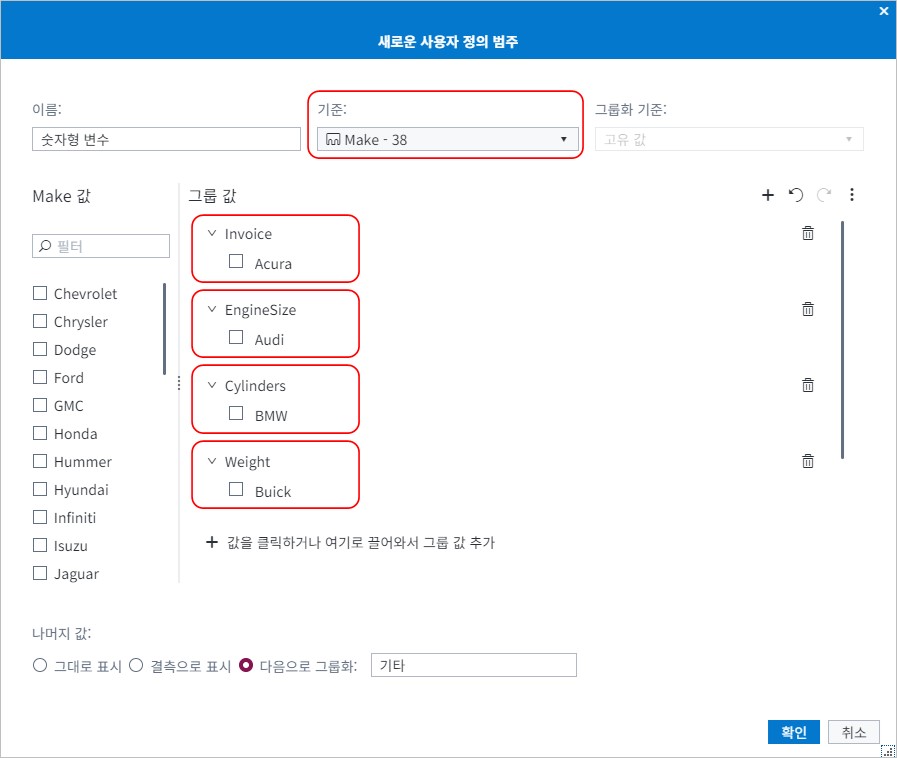The image size is (897, 758).
Task: Open the 기준 Make - 38 dropdown
Action: (447, 140)
